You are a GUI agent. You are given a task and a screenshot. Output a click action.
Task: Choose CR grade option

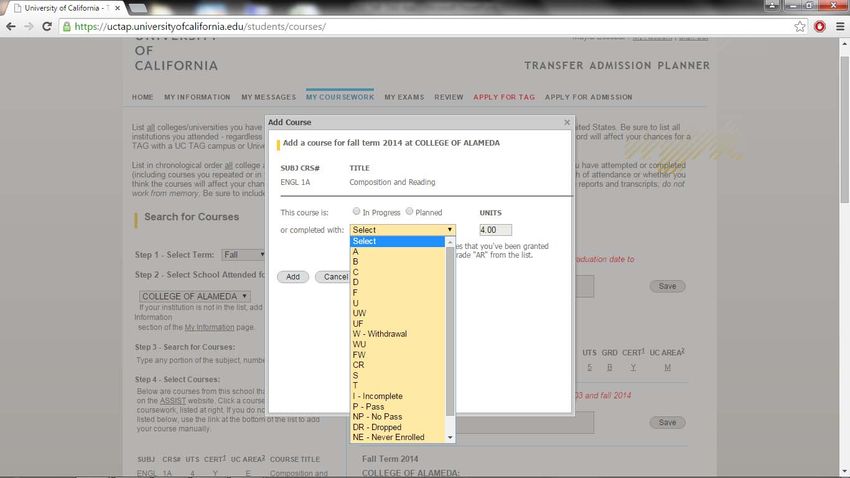pos(397,365)
